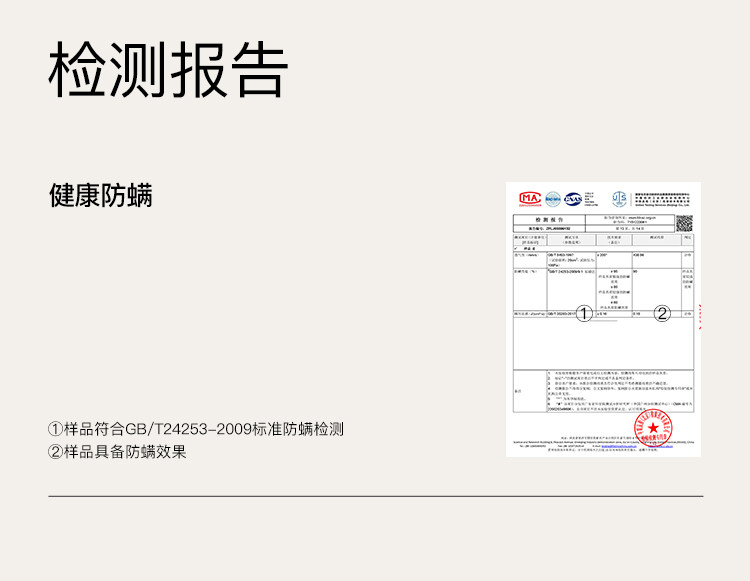This screenshot has height=581, width=750.
Task: Click the table header row in the report
Action: point(603,239)
